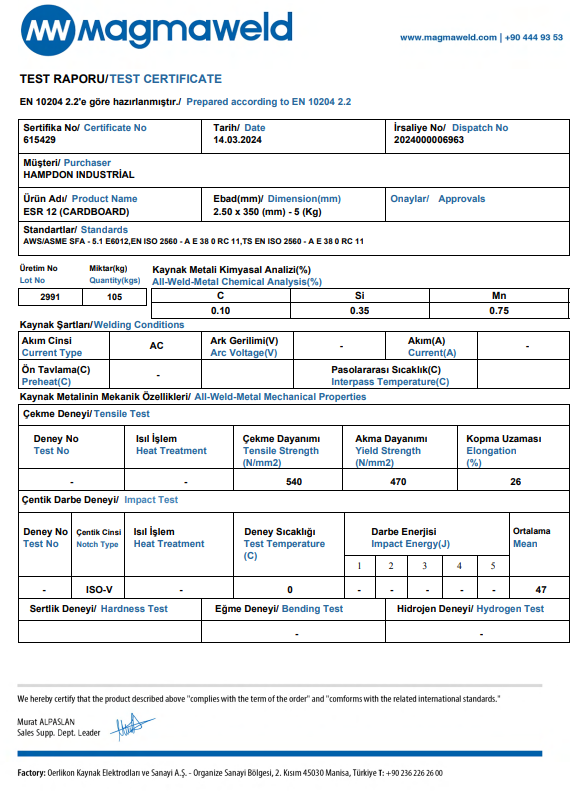Select the carbon value 0.10
Screen dimensions: 572x791
pos(220,311)
